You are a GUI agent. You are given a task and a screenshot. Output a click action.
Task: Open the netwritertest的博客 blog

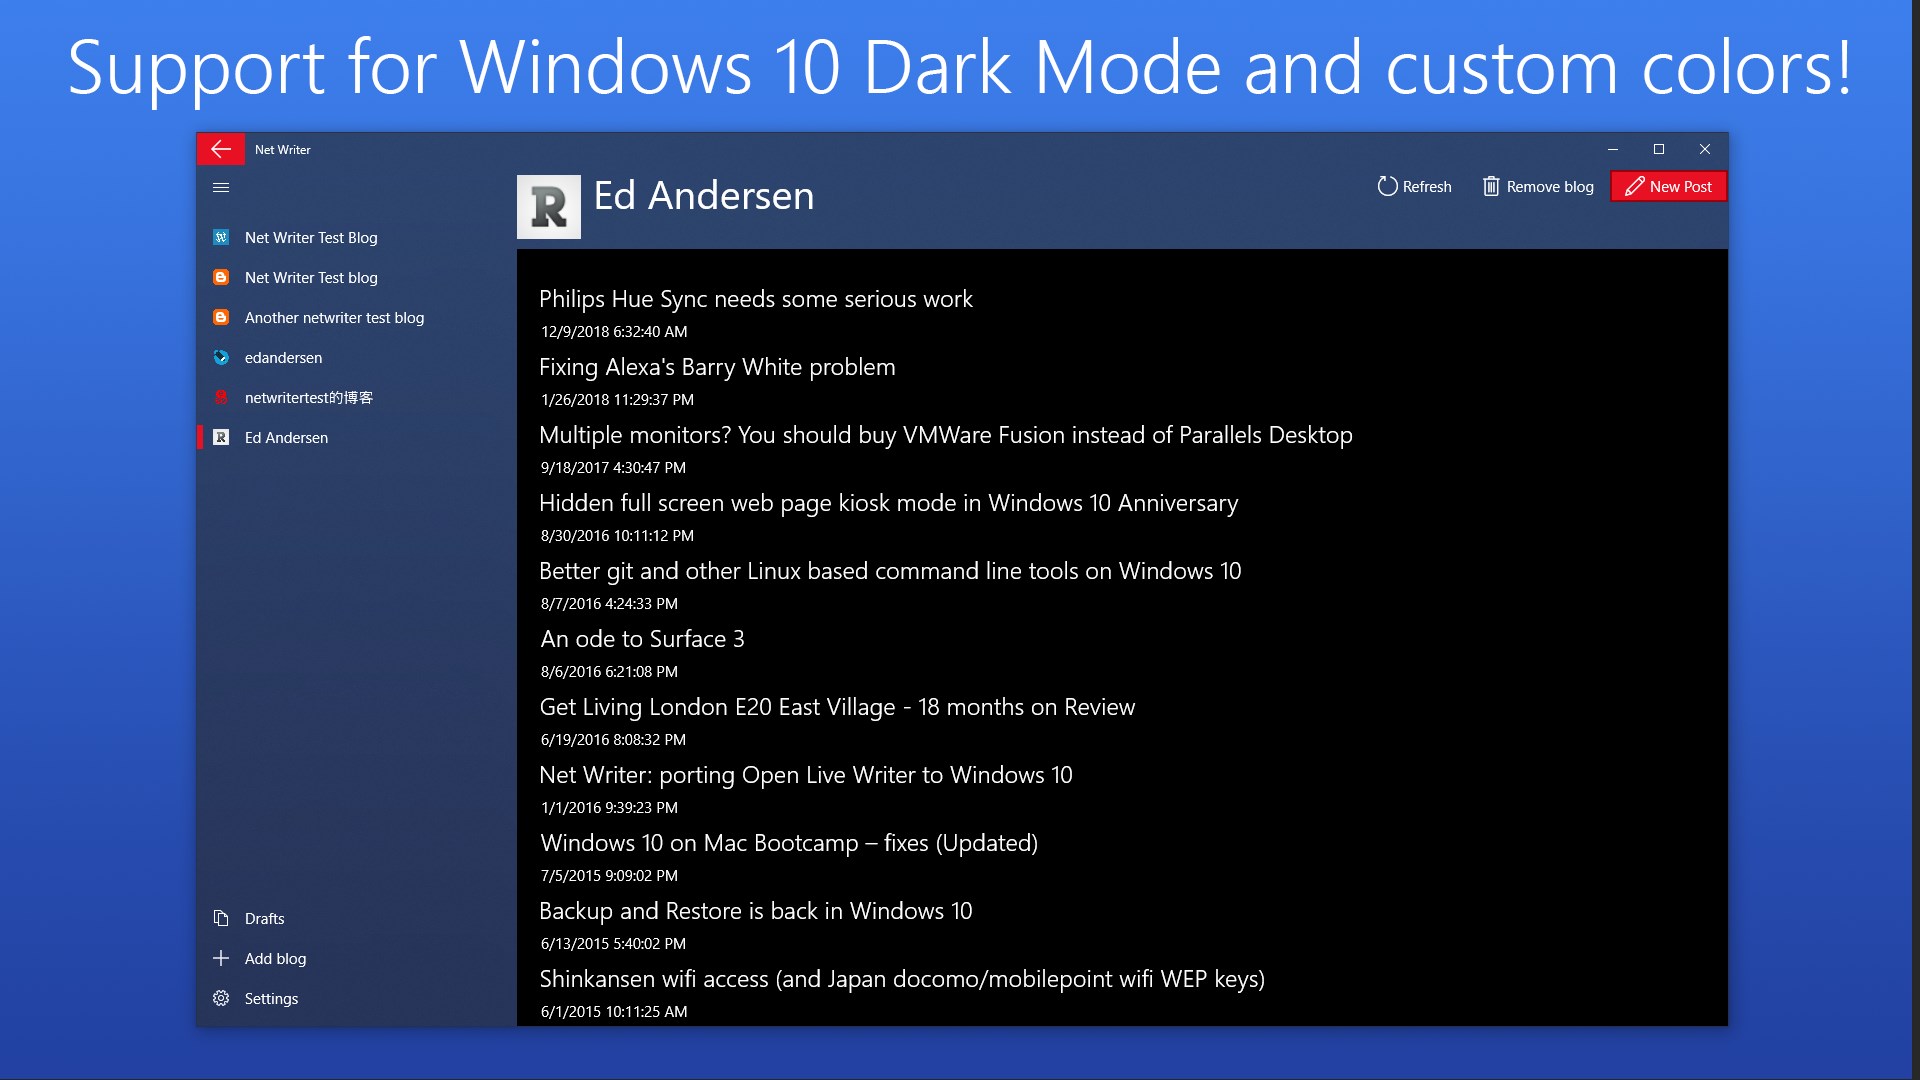308,397
